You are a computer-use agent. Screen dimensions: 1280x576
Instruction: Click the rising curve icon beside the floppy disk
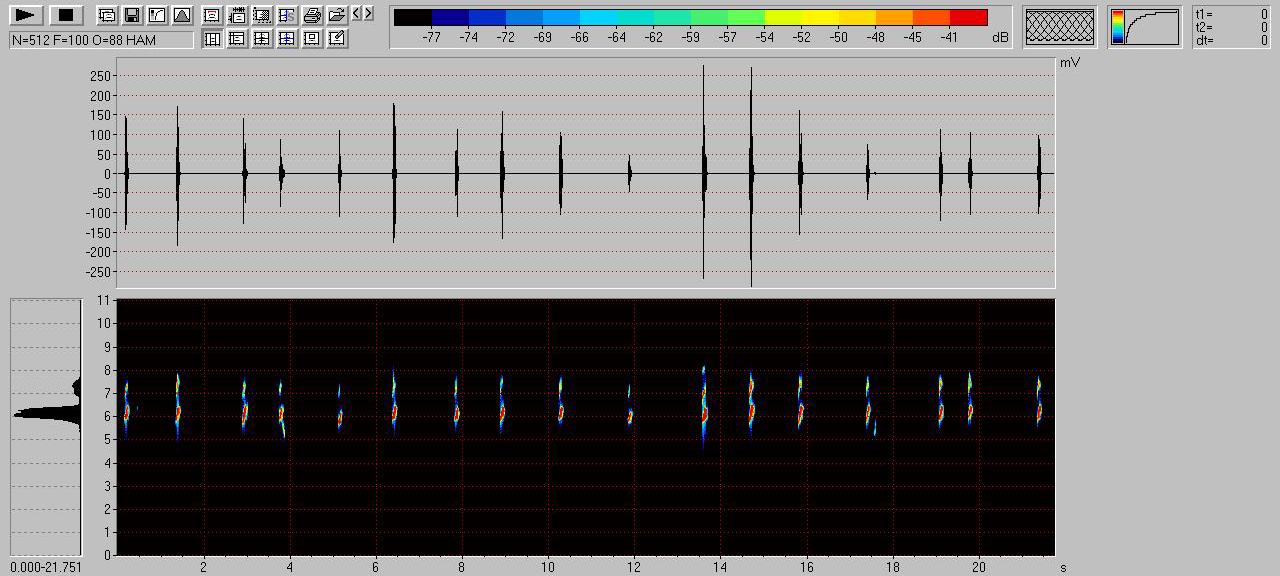157,15
